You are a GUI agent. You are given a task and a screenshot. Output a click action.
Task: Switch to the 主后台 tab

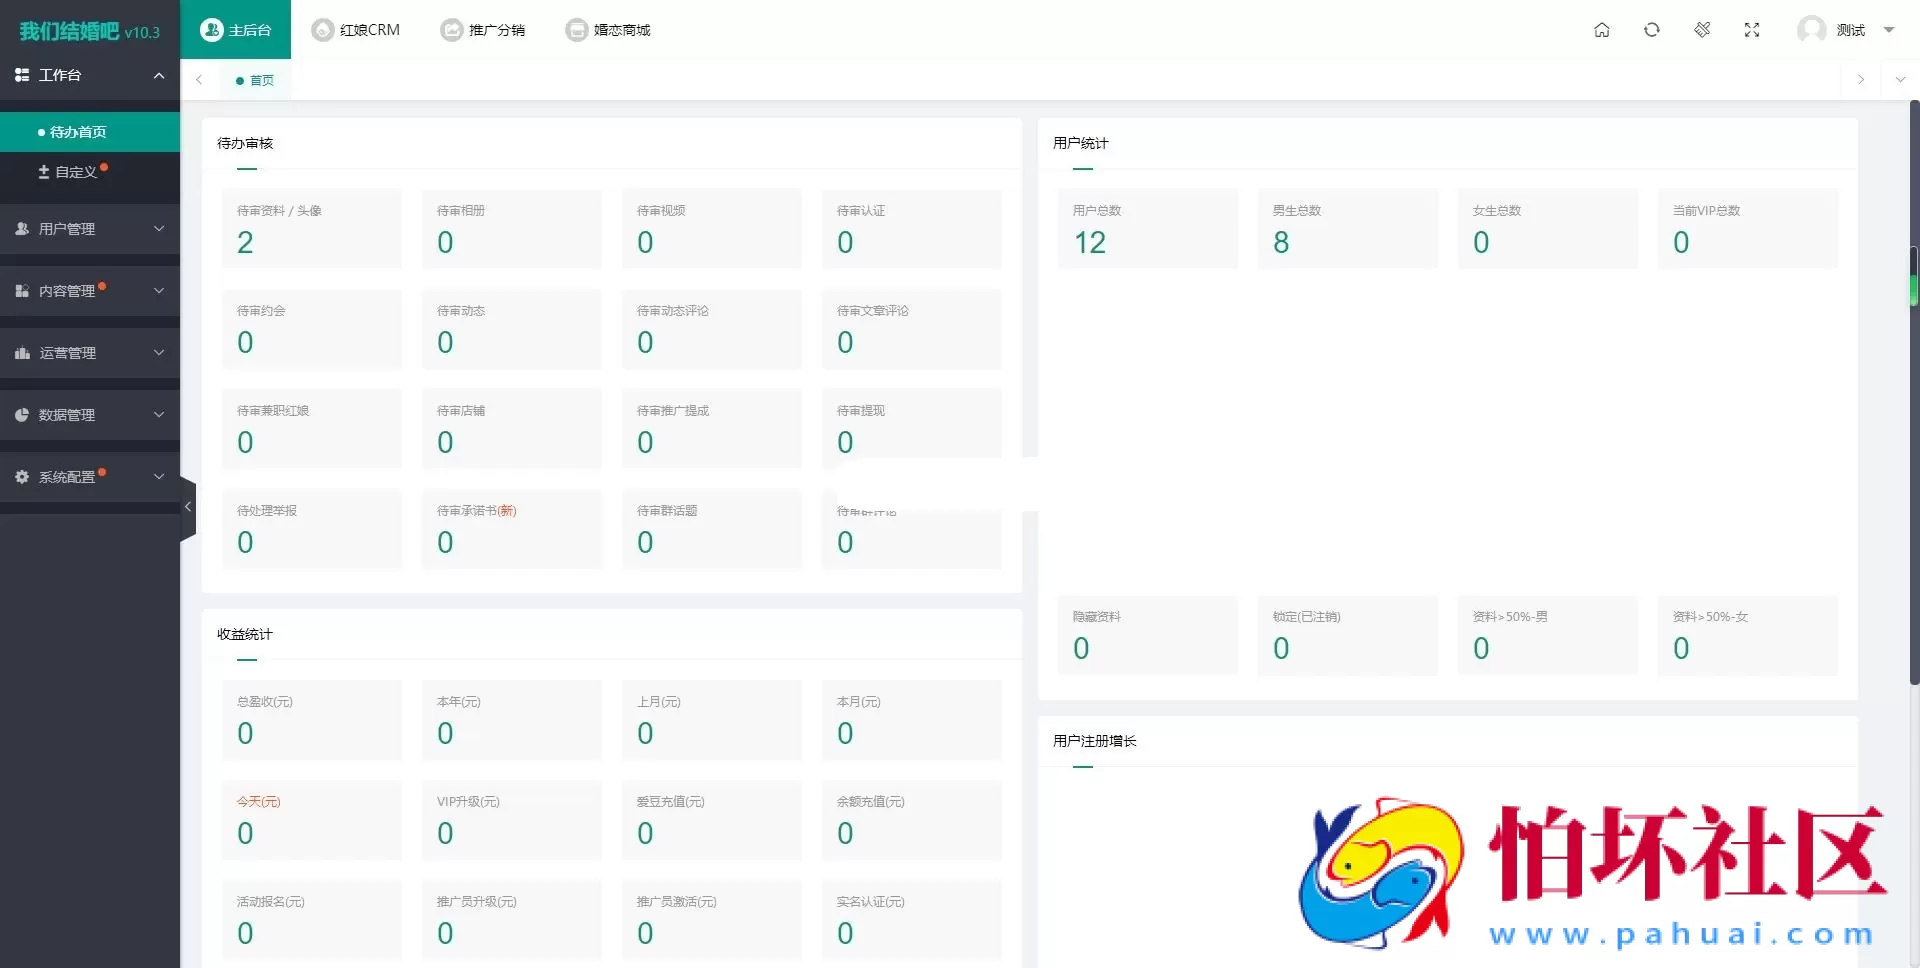click(236, 30)
